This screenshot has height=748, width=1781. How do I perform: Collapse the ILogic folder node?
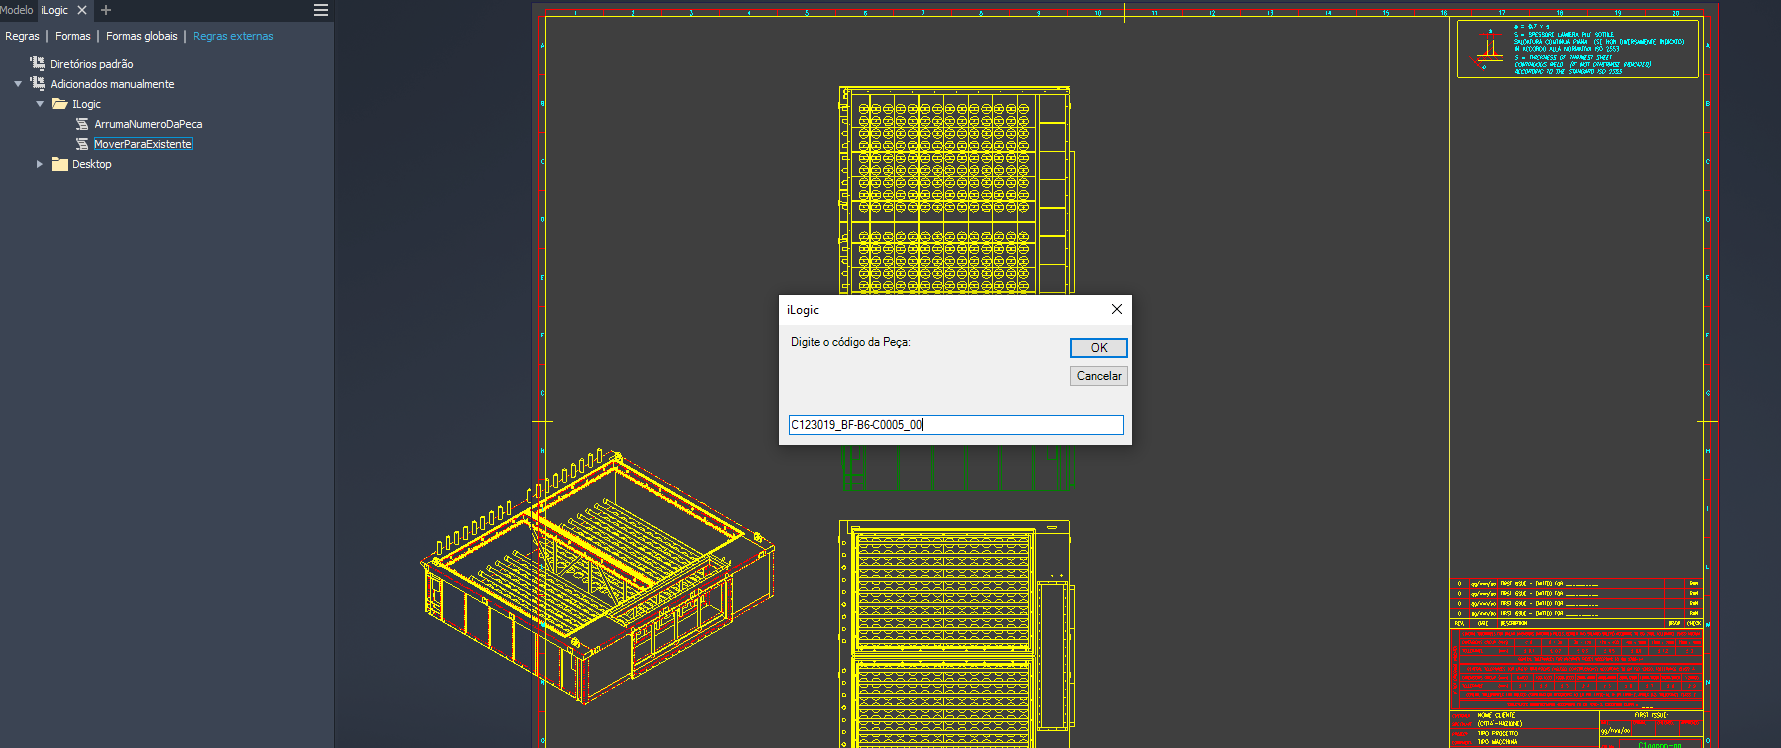(x=40, y=104)
